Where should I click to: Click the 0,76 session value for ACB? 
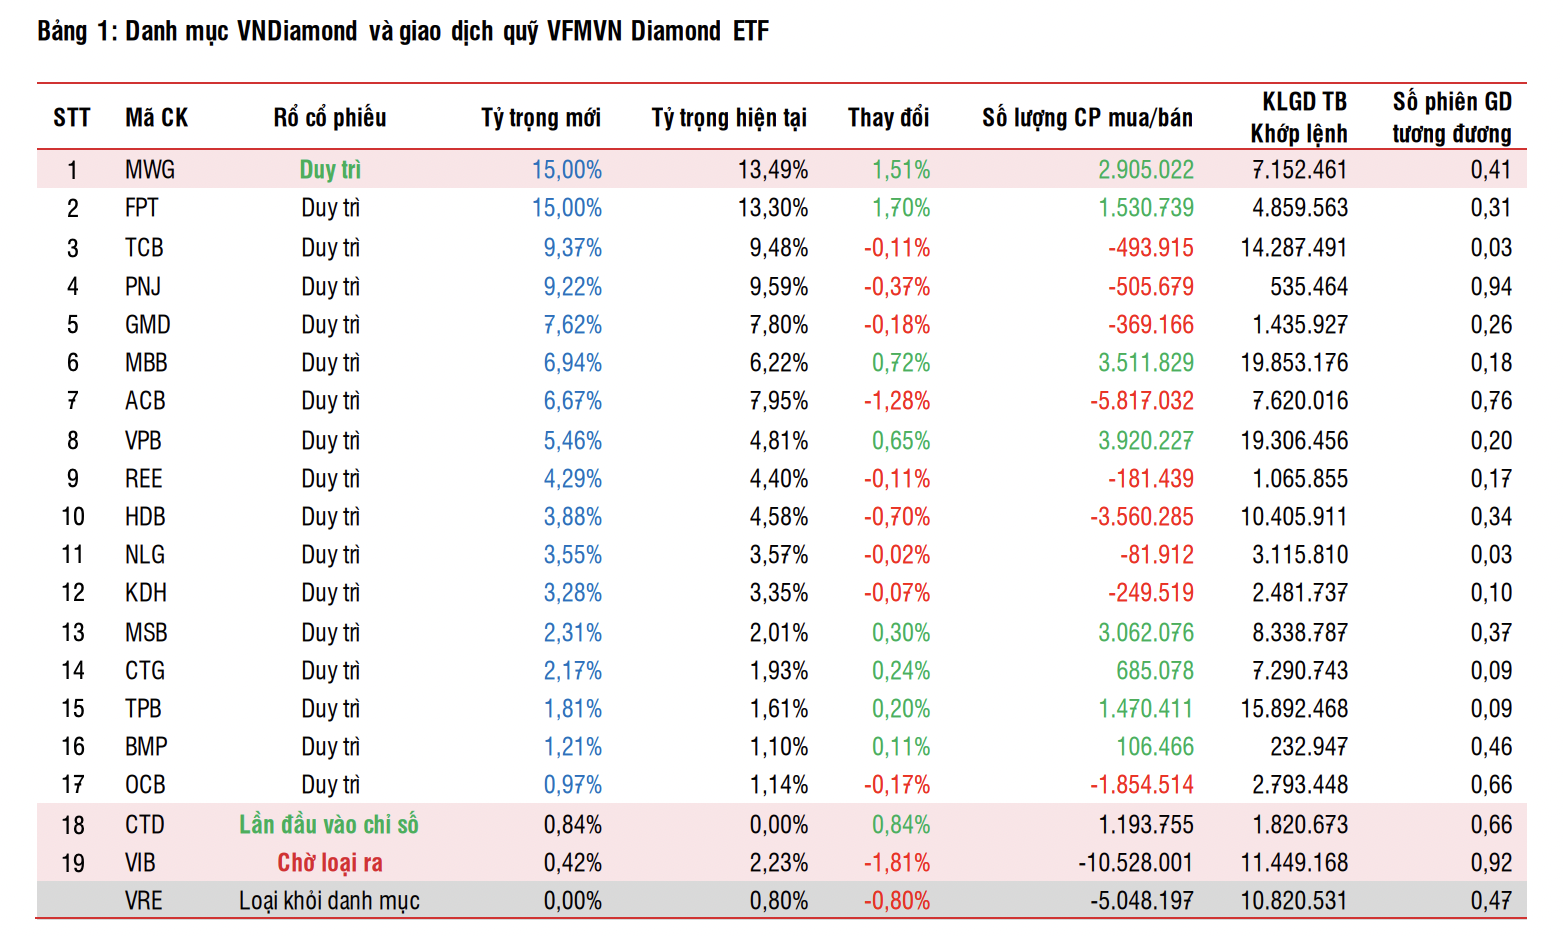pyautogui.click(x=1491, y=401)
